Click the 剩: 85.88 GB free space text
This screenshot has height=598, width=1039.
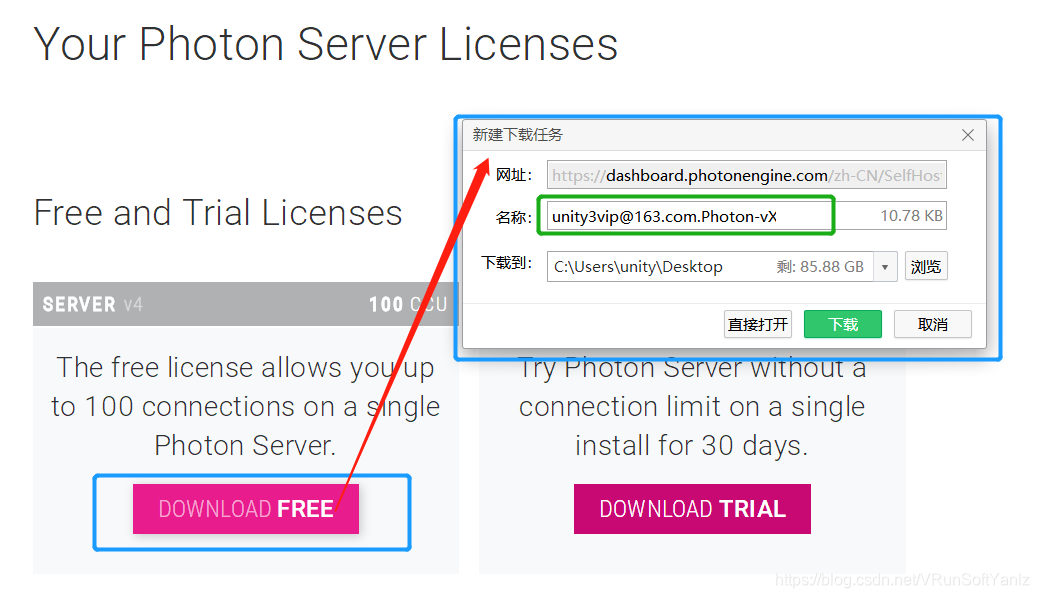820,267
